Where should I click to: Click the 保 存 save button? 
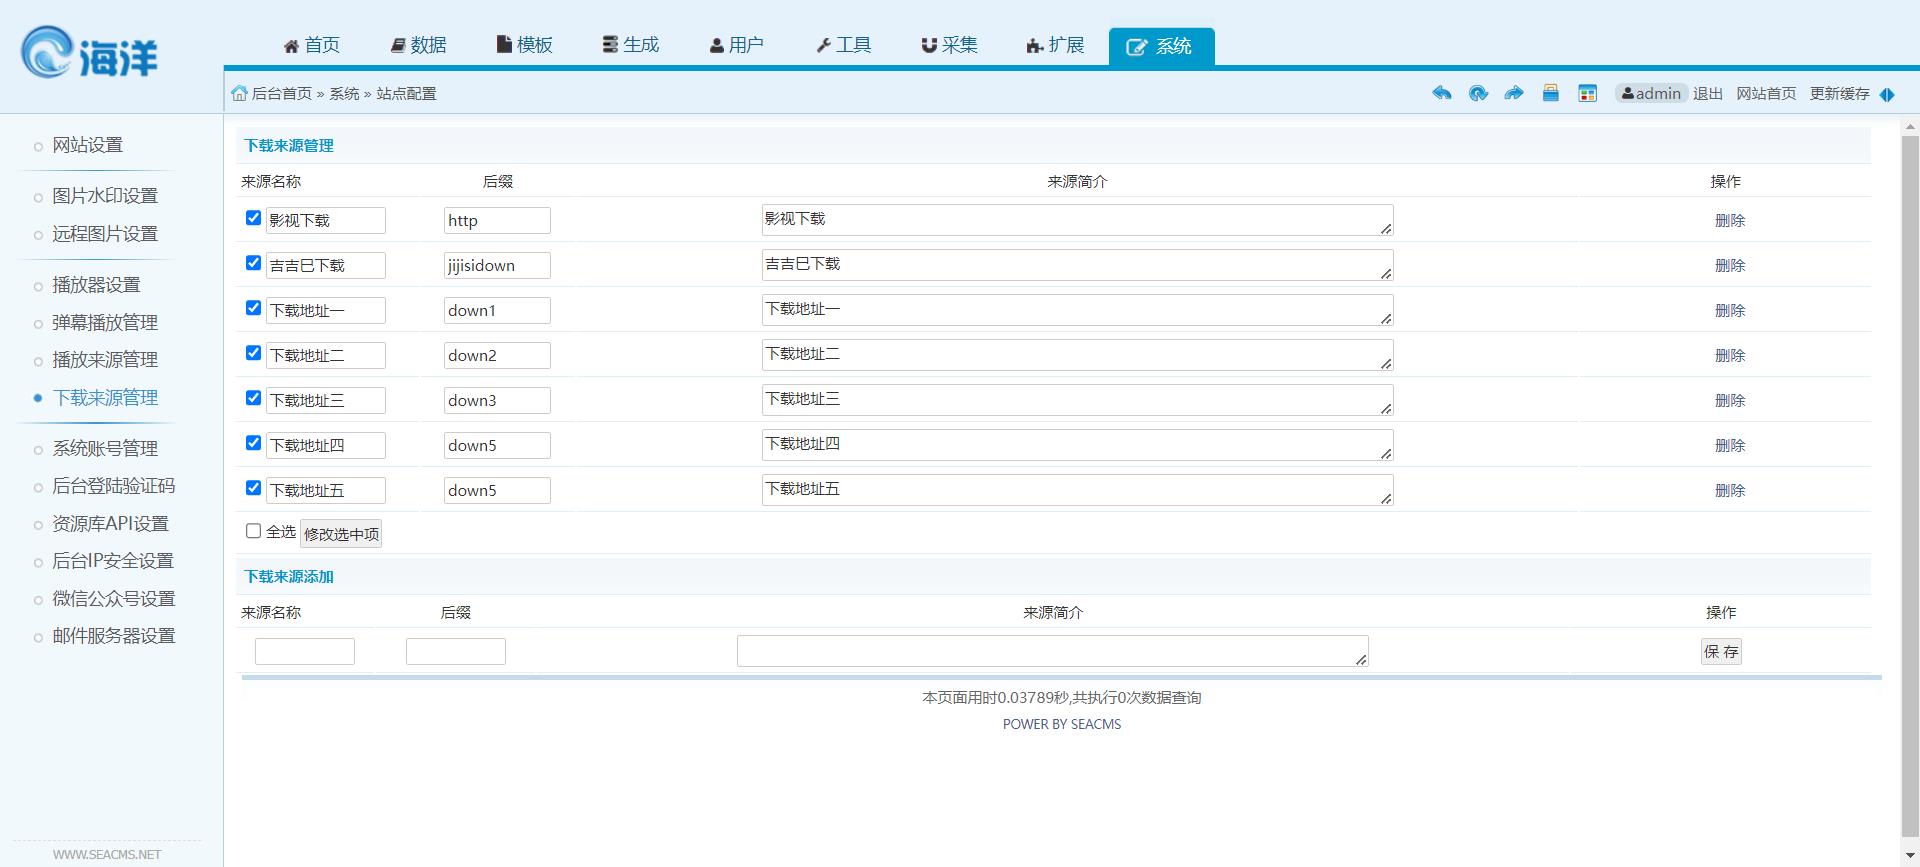click(1721, 652)
